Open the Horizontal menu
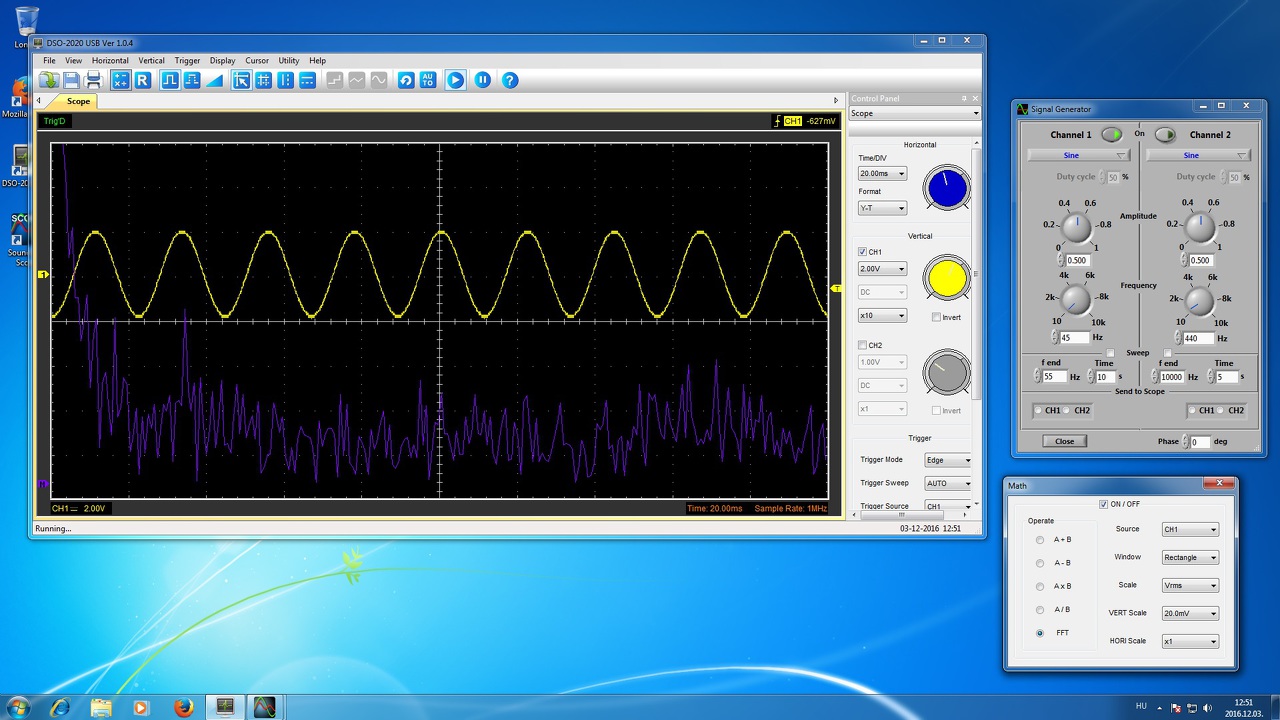The height and width of the screenshot is (720, 1280). (x=110, y=61)
